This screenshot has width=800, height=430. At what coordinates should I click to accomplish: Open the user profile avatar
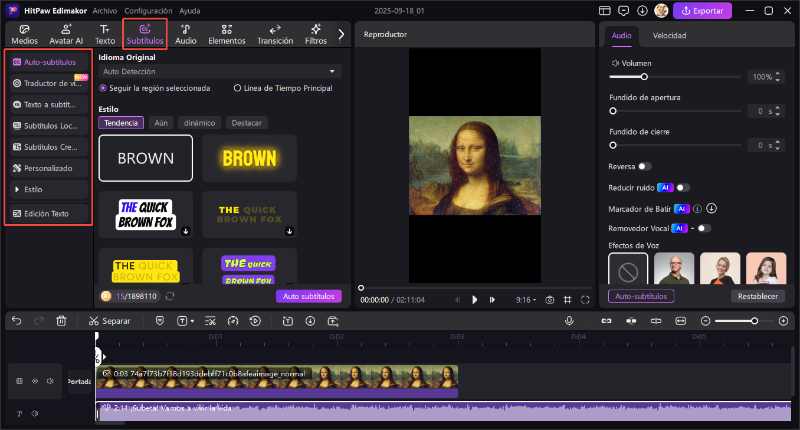click(661, 11)
